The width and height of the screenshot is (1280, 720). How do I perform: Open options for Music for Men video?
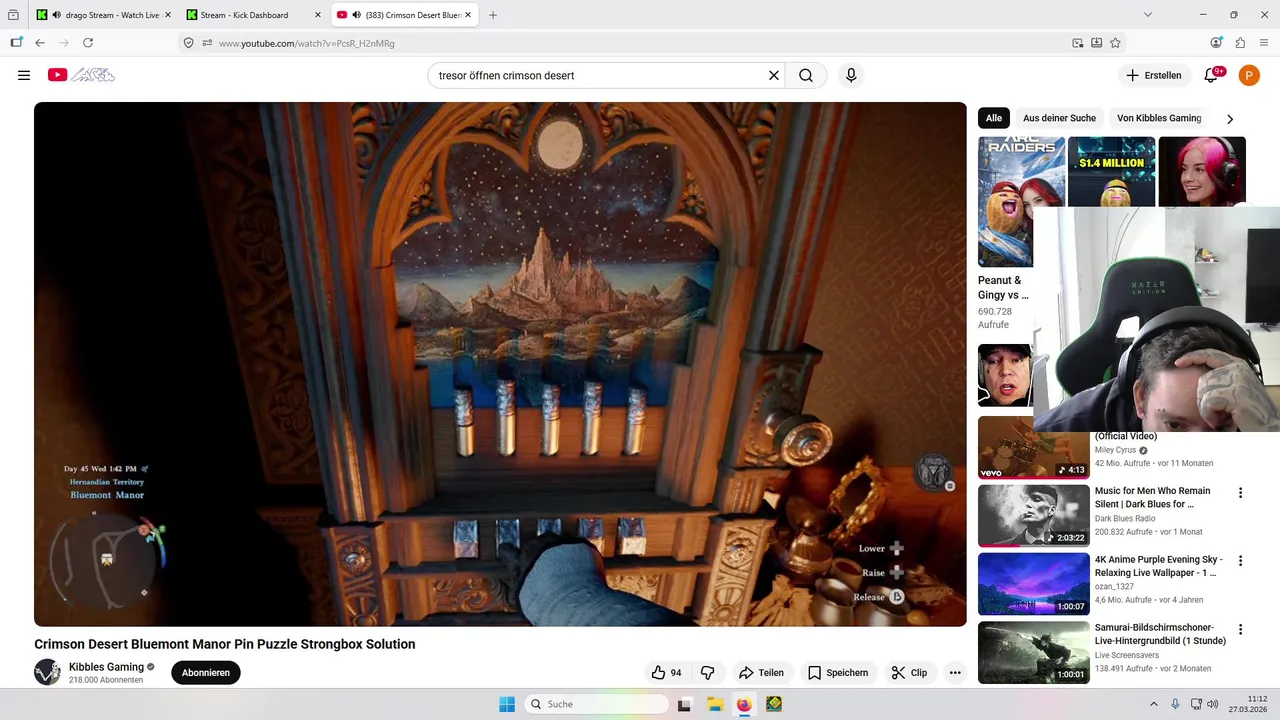(x=1240, y=493)
